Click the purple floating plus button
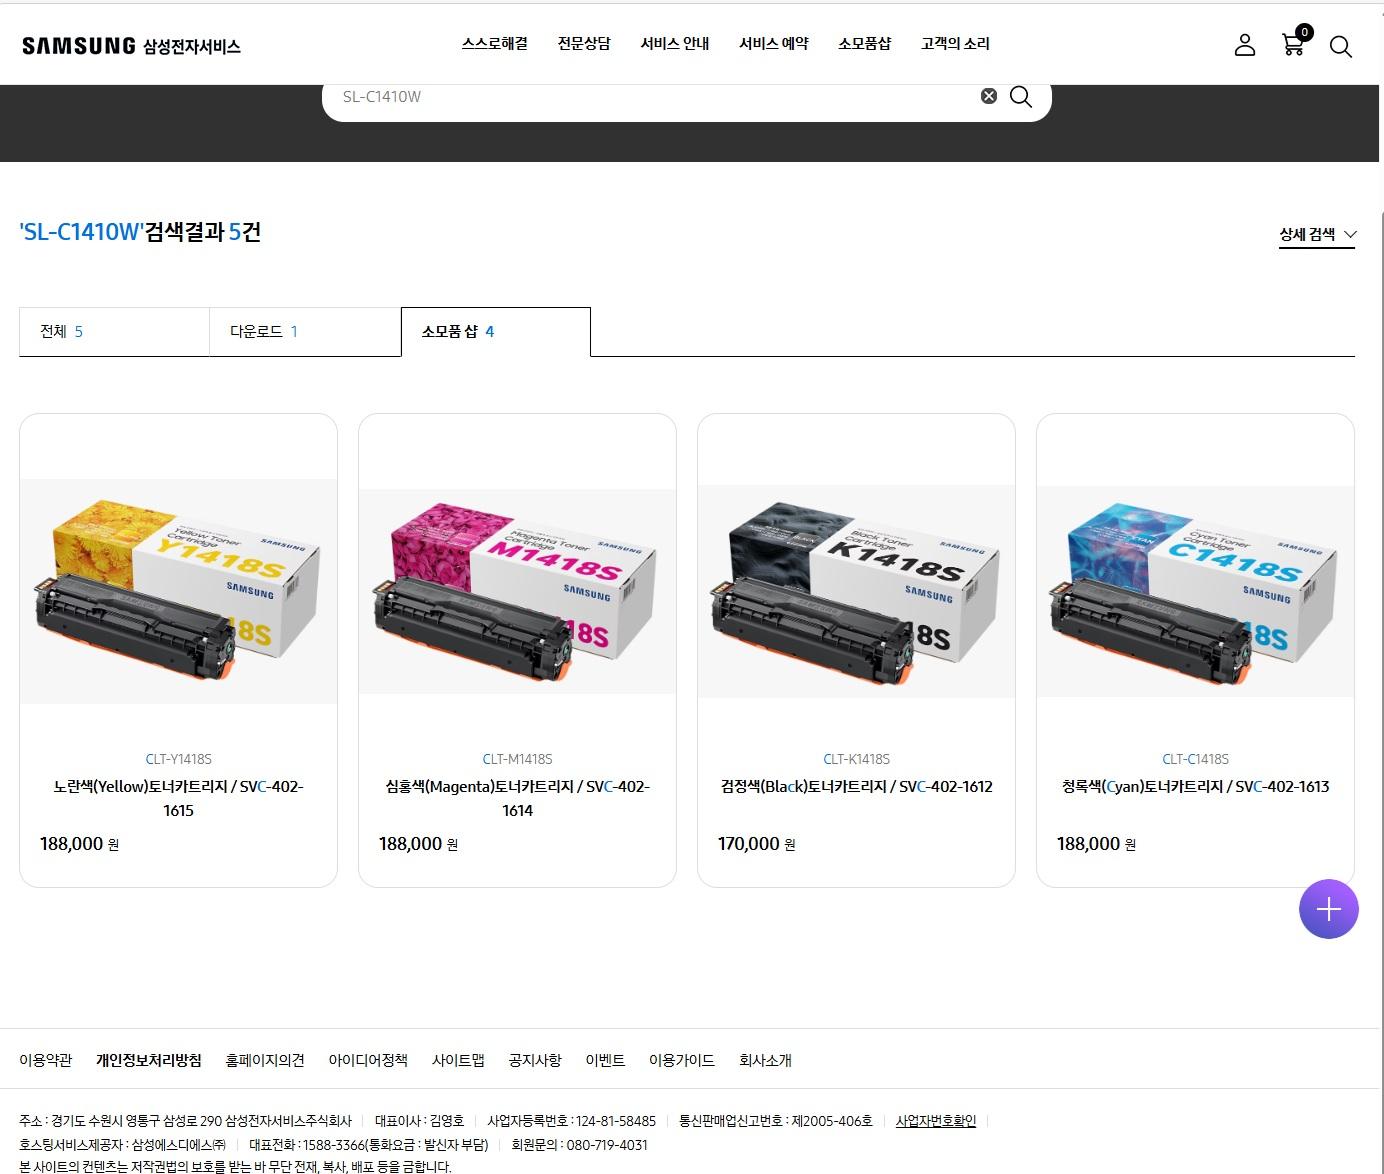Viewport: 1384px width, 1174px height. click(1328, 909)
